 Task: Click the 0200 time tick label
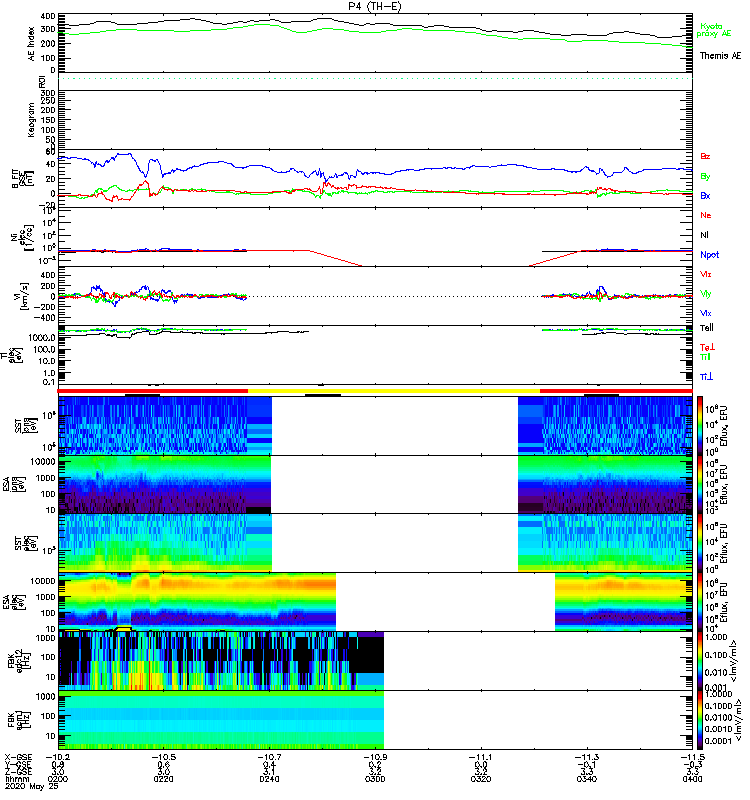pos(58,779)
